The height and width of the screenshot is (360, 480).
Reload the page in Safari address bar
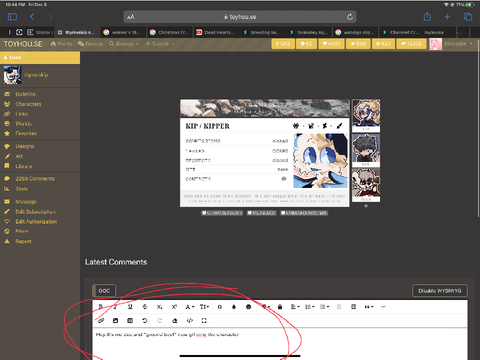pos(350,17)
